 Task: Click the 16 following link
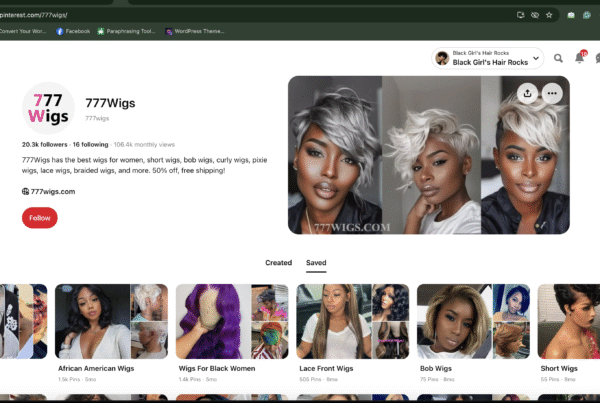[x=90, y=144]
